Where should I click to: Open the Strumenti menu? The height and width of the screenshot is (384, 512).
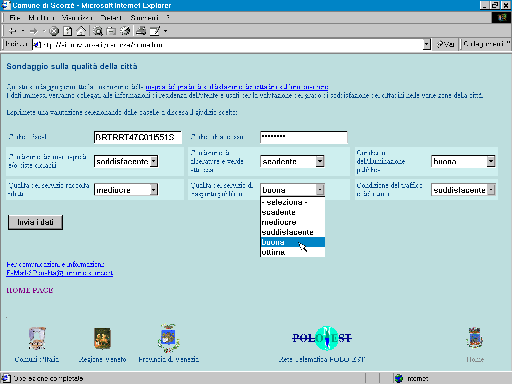pyautogui.click(x=144, y=18)
